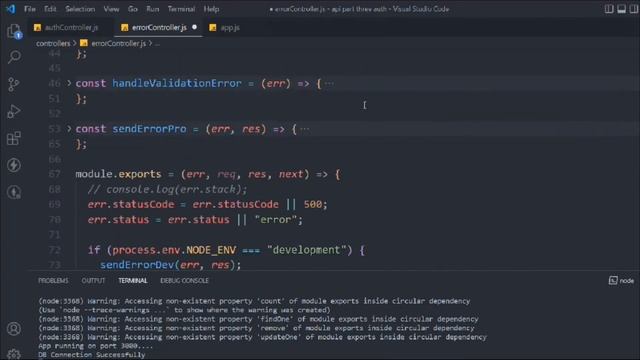The image size is (640, 360).
Task: Open the Extensions view
Action: [14, 138]
